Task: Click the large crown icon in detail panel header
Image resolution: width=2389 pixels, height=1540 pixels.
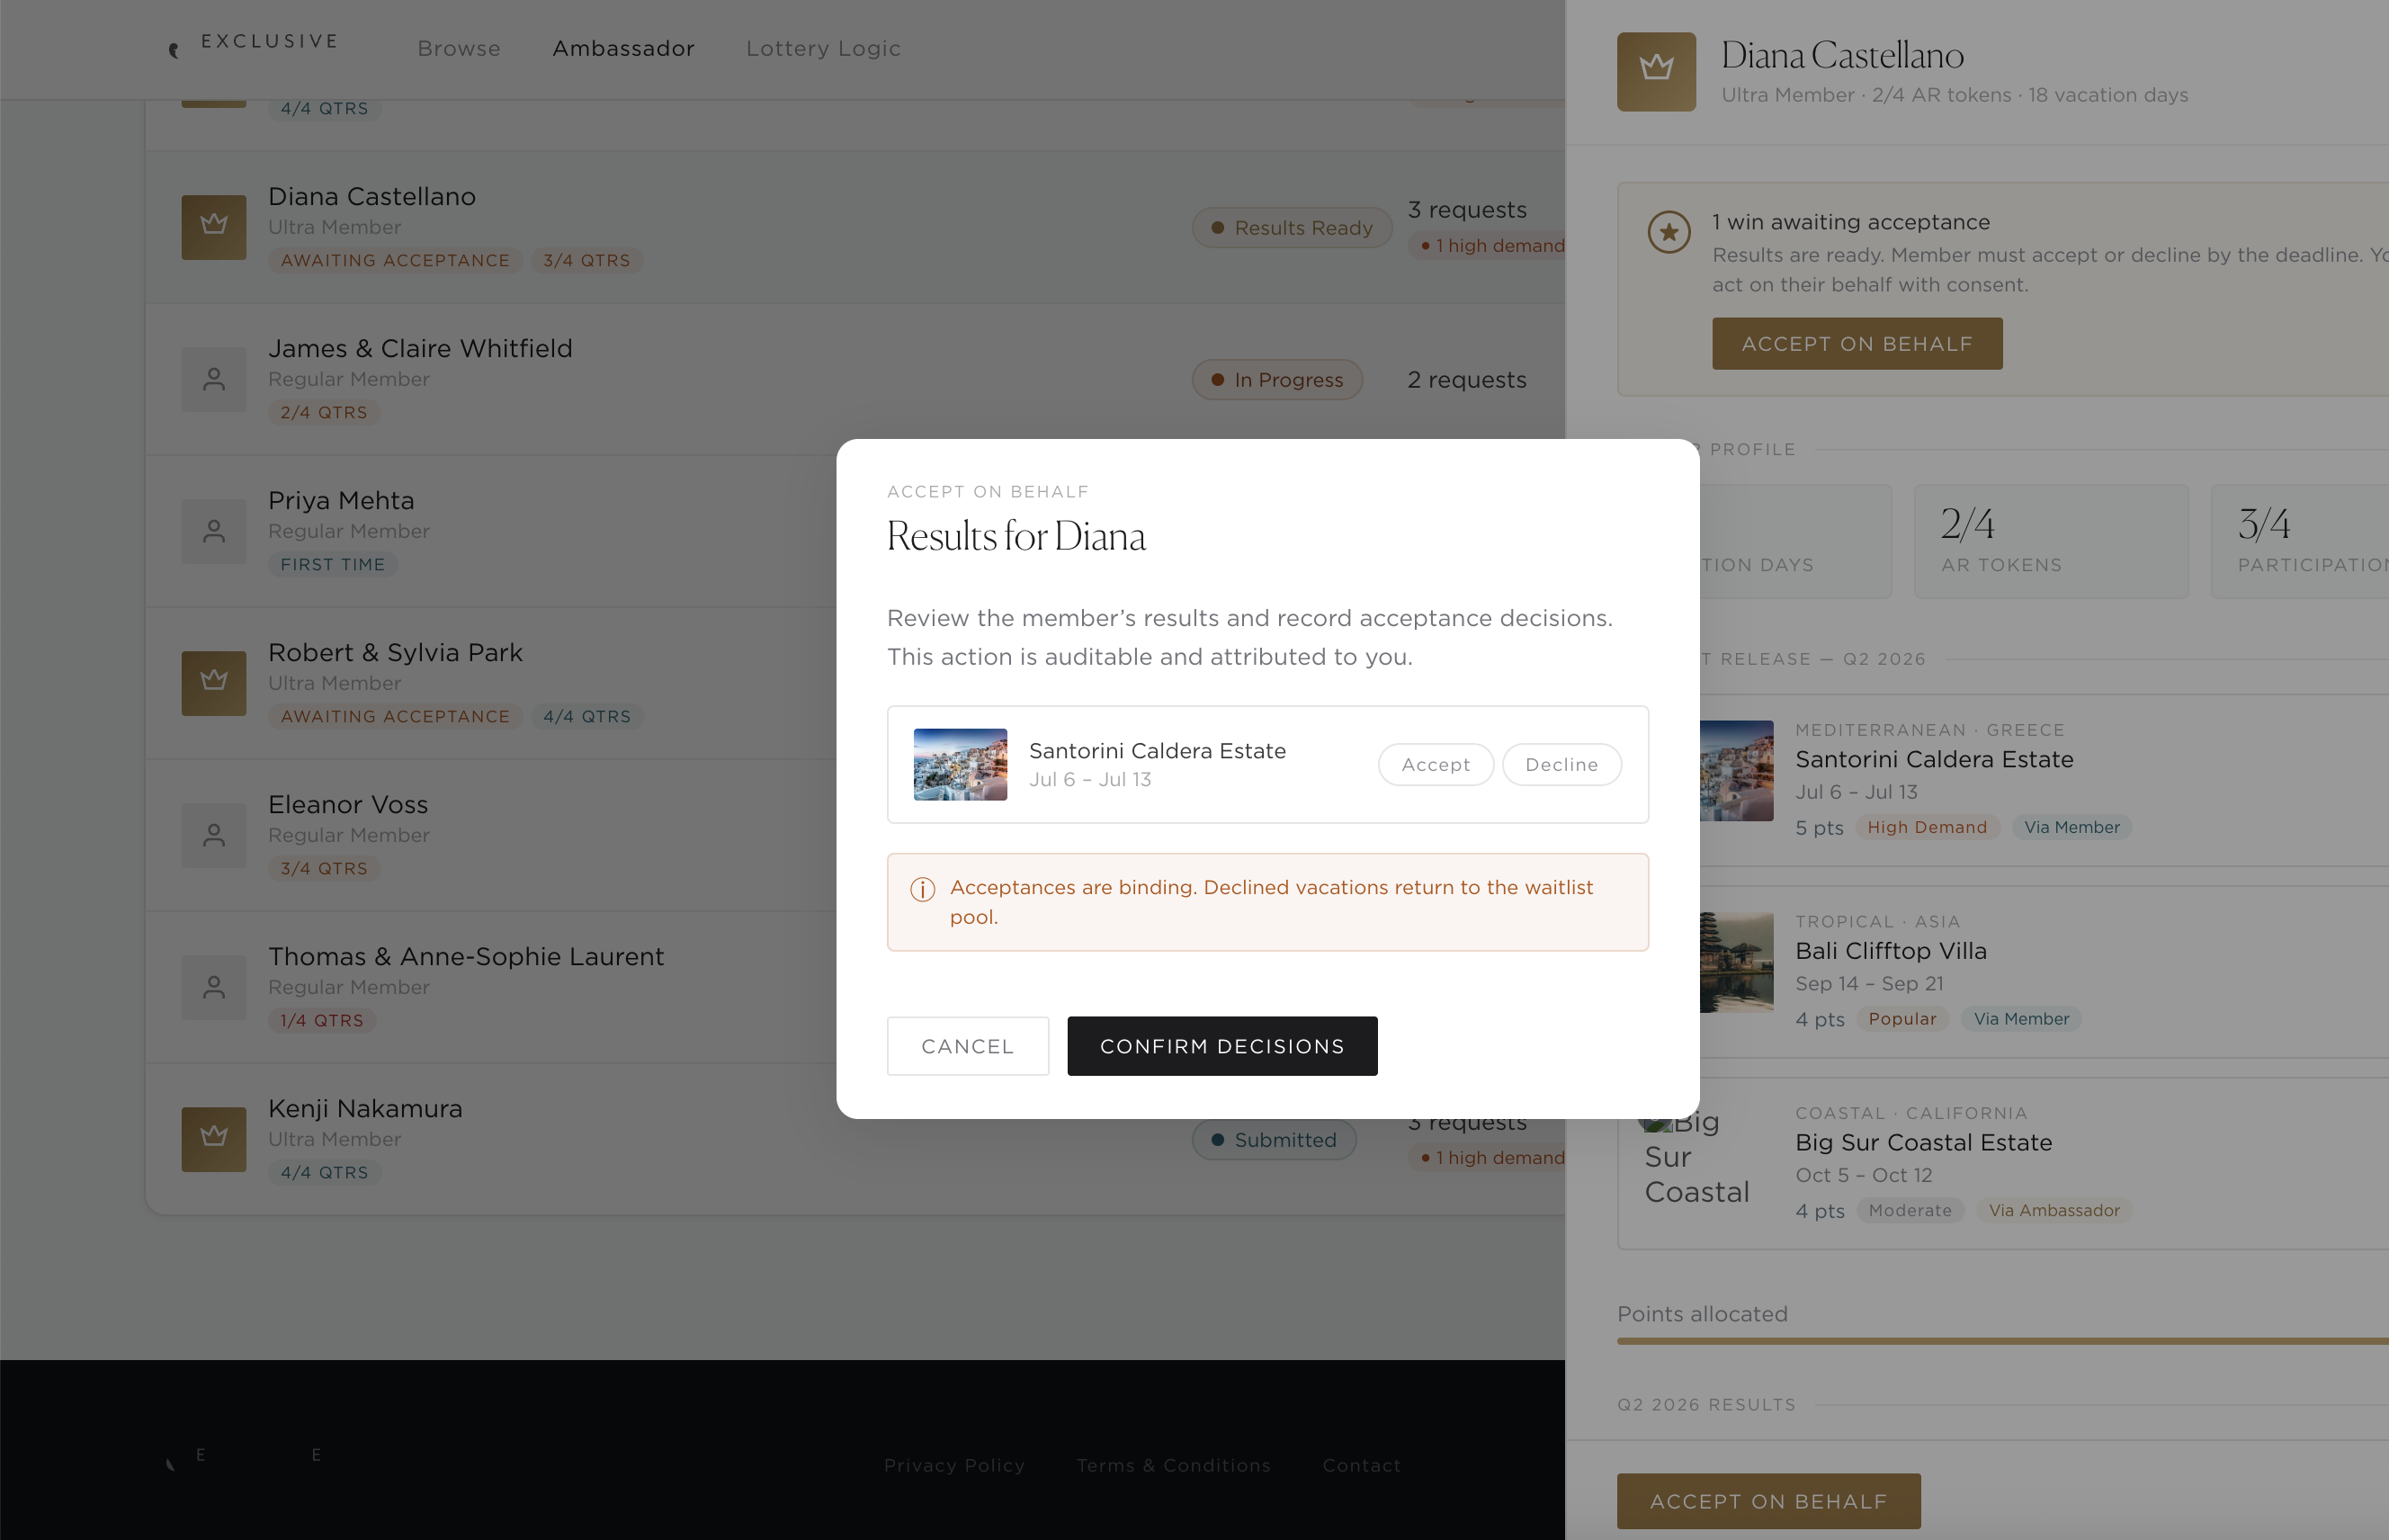Action: (1656, 71)
